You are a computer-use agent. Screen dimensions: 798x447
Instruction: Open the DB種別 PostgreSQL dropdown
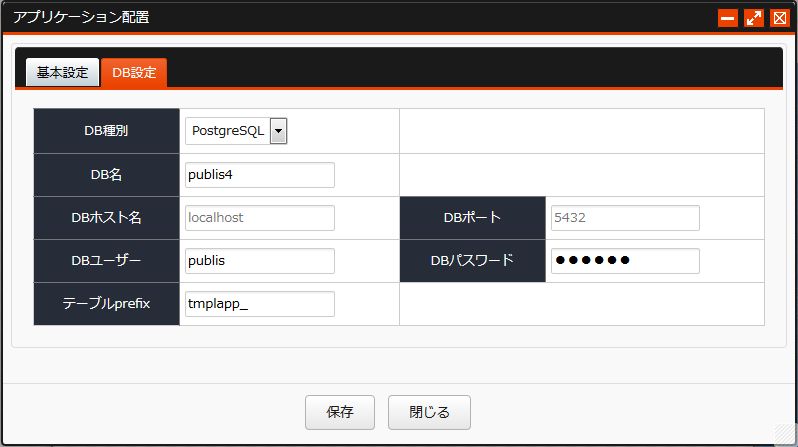(x=236, y=131)
